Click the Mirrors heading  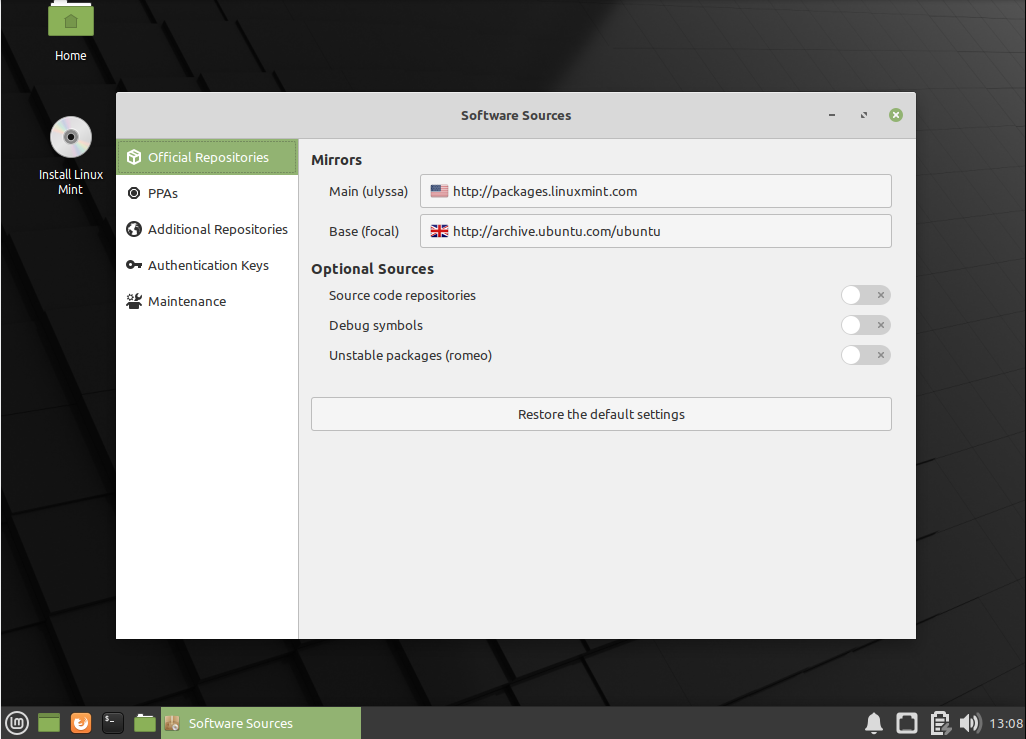(x=336, y=160)
